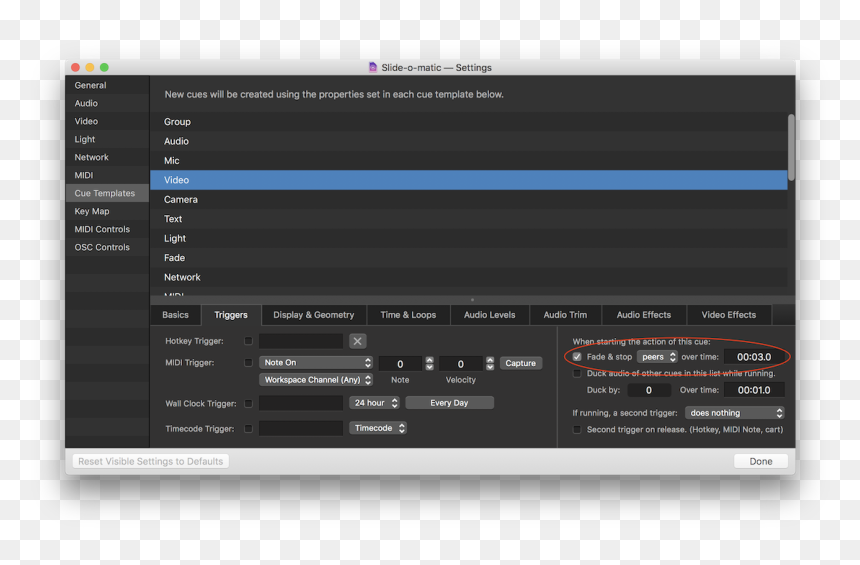The width and height of the screenshot is (860, 565).
Task: Open MIDI Controls in sidebar
Action: click(x=107, y=229)
